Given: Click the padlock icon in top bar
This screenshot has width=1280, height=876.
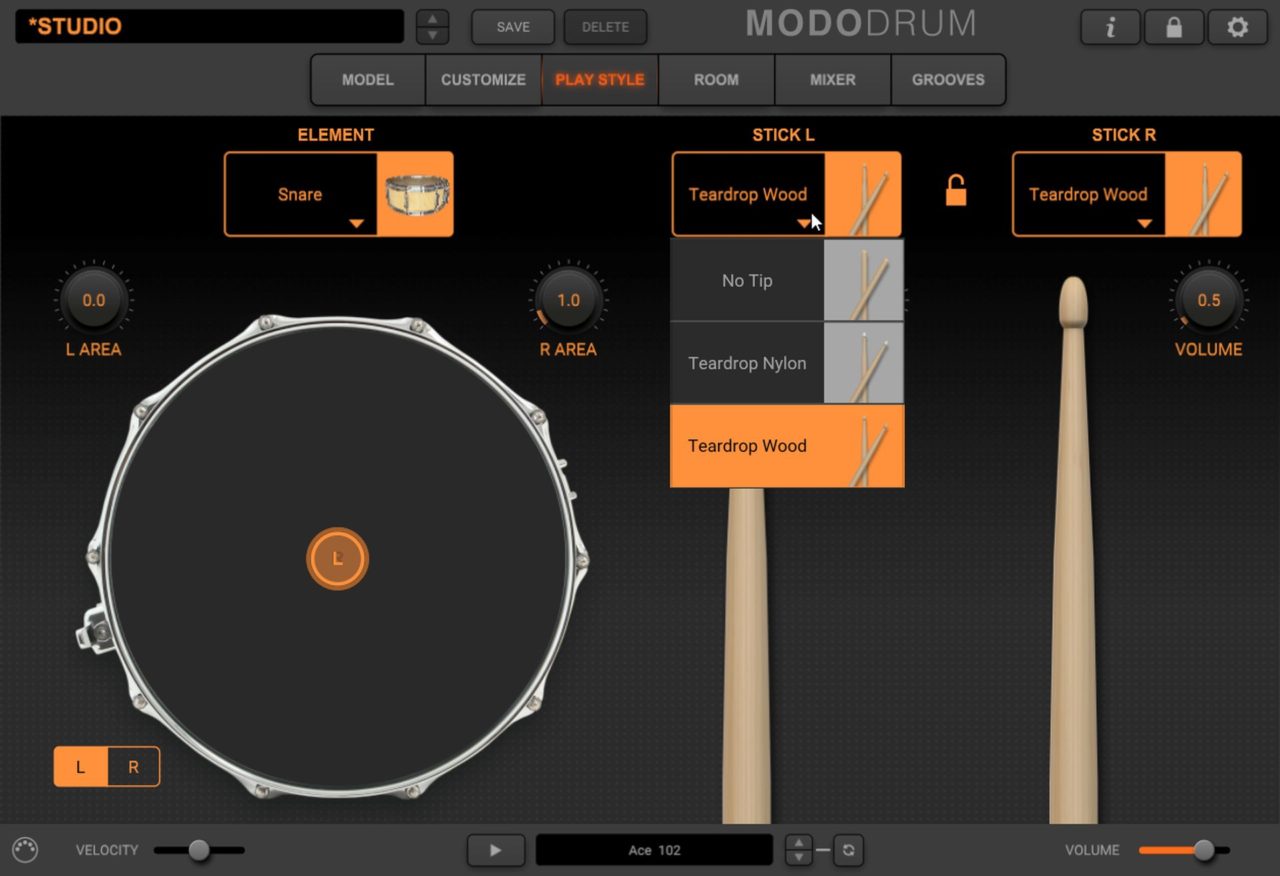Looking at the screenshot, I should pyautogui.click(x=1174, y=28).
